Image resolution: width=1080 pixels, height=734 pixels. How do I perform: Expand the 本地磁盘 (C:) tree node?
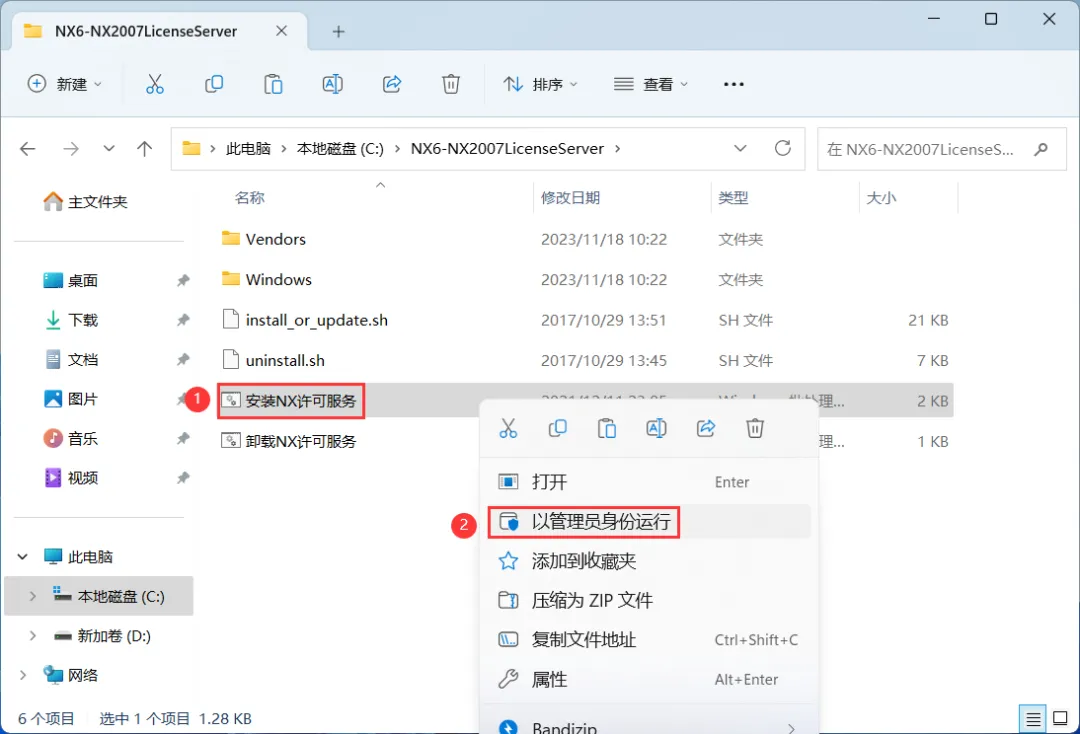[x=32, y=596]
